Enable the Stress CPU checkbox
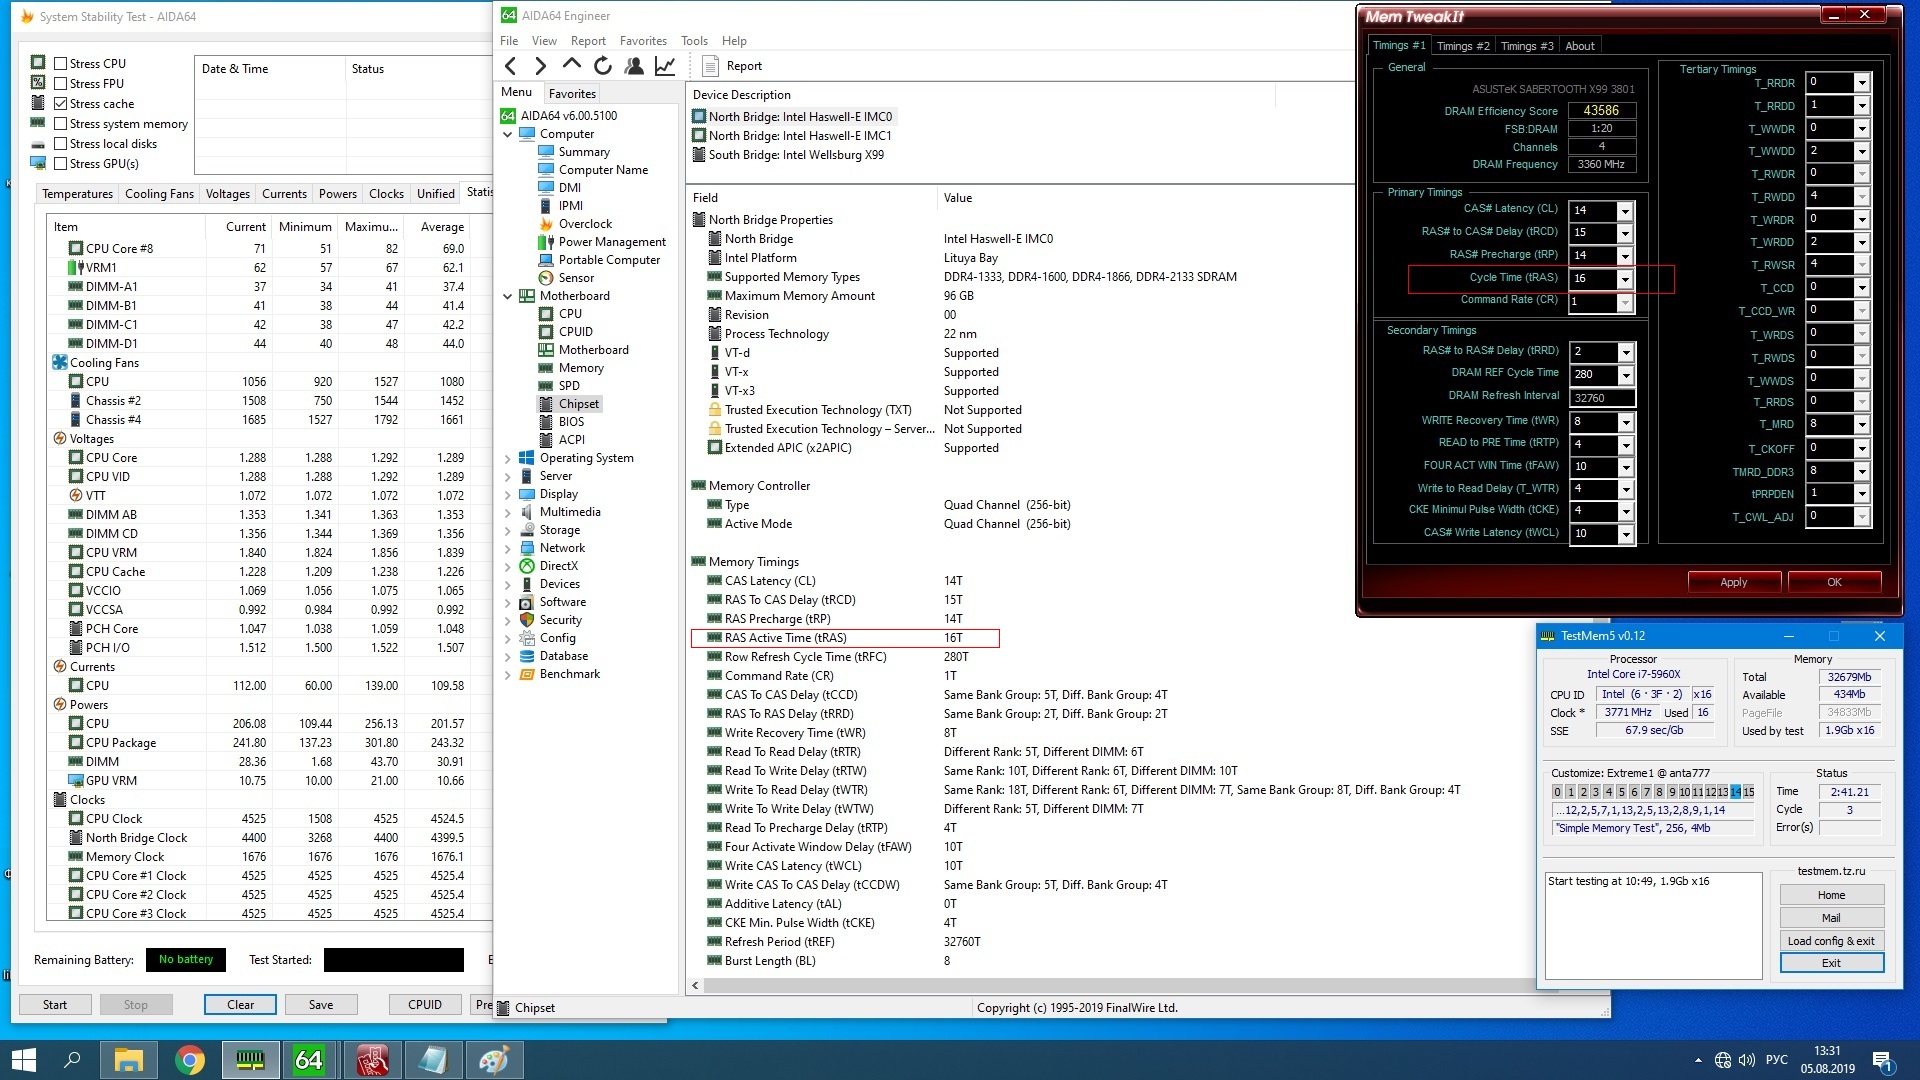1920x1080 pixels. tap(61, 64)
